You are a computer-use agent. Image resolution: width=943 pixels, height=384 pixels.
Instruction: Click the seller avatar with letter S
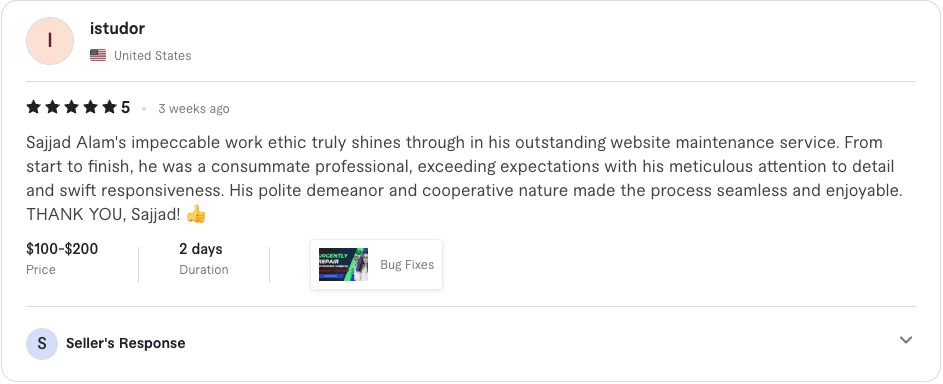pyautogui.click(x=41, y=344)
